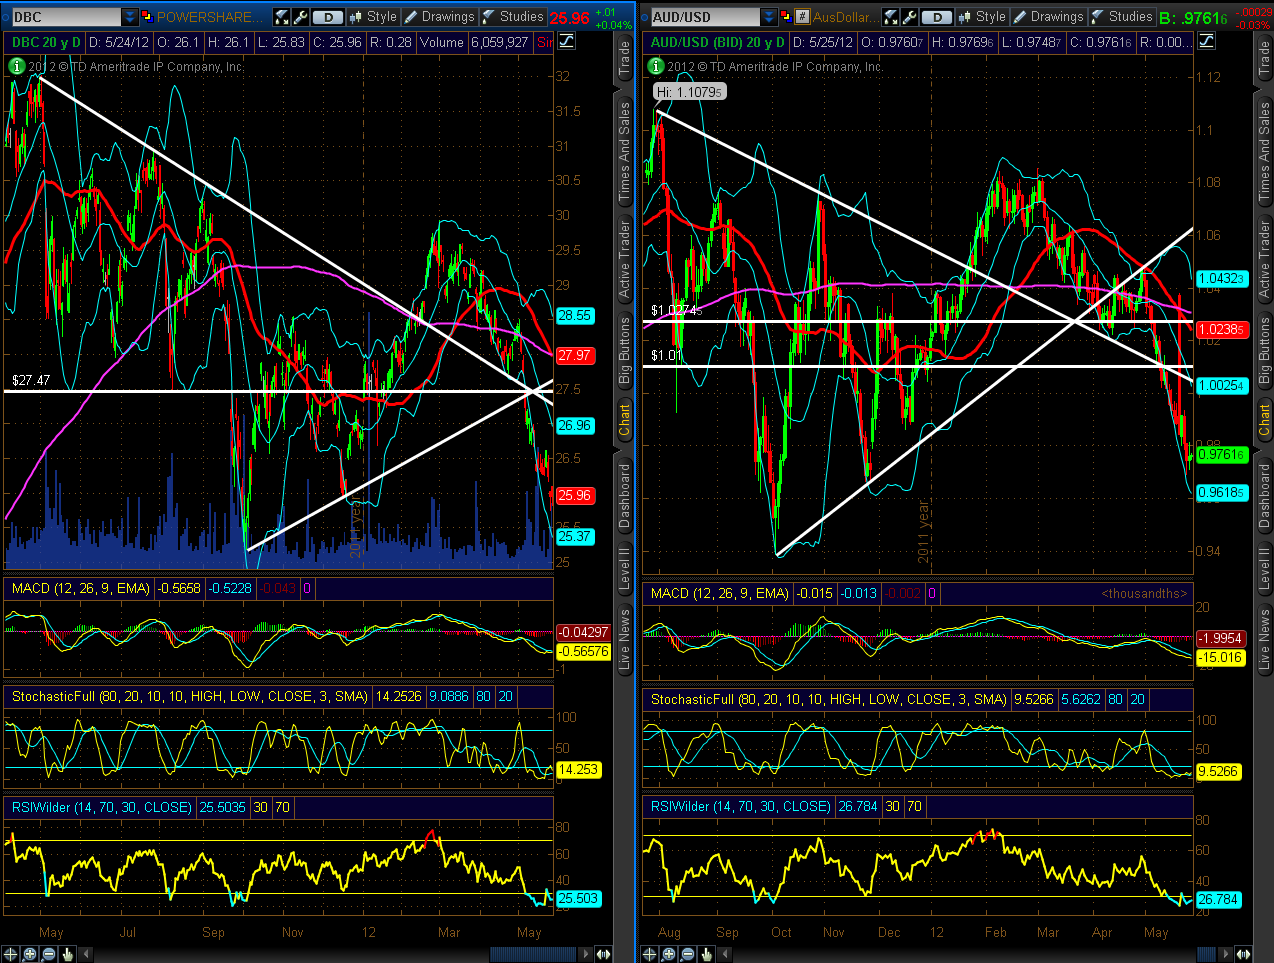This screenshot has height=963, width=1274.
Task: Open Style menu on AUD/USD chart
Action: [982, 17]
